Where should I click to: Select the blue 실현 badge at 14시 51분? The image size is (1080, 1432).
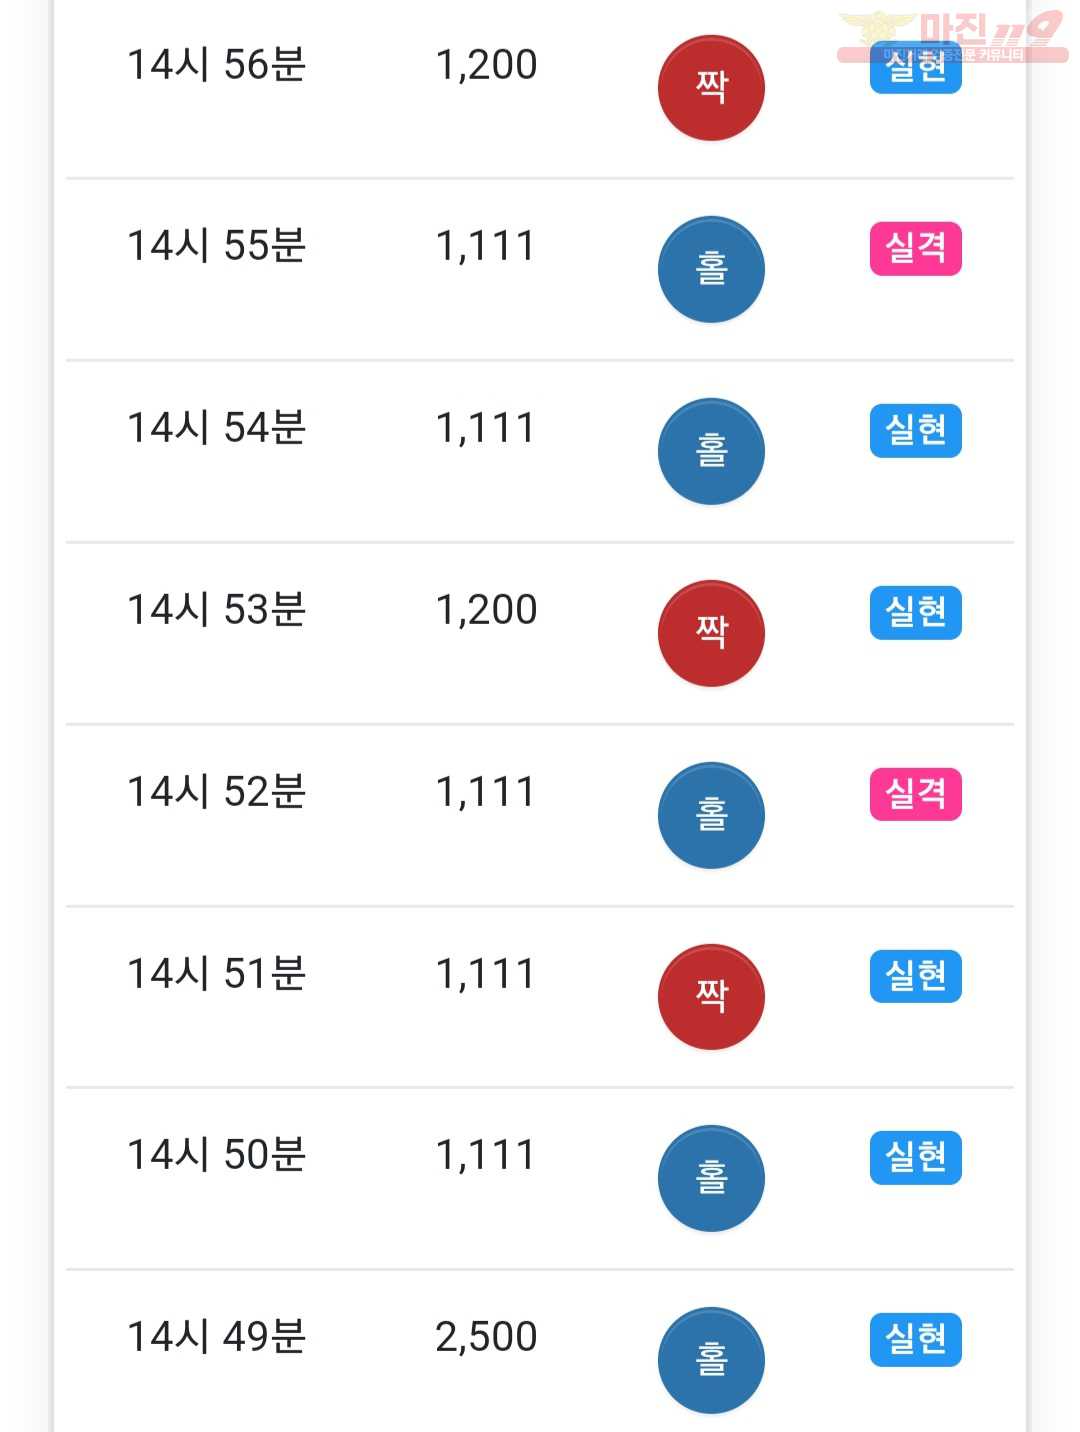[x=916, y=976]
